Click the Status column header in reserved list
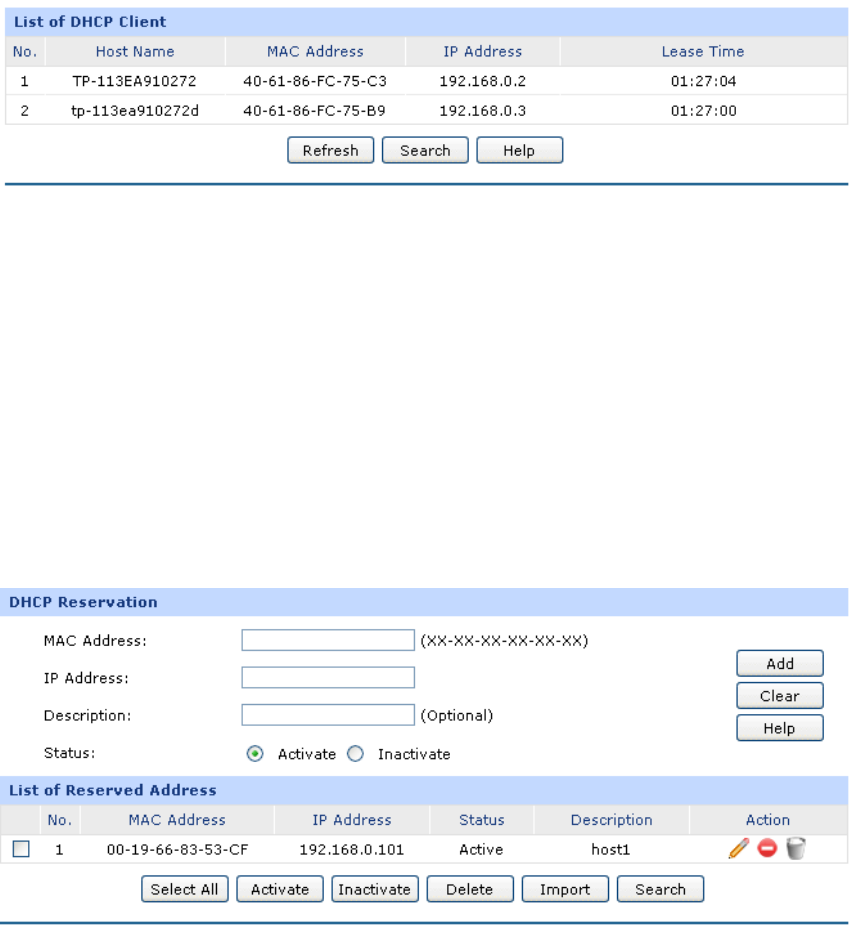Viewport: 851px width, 927px height. (x=481, y=820)
